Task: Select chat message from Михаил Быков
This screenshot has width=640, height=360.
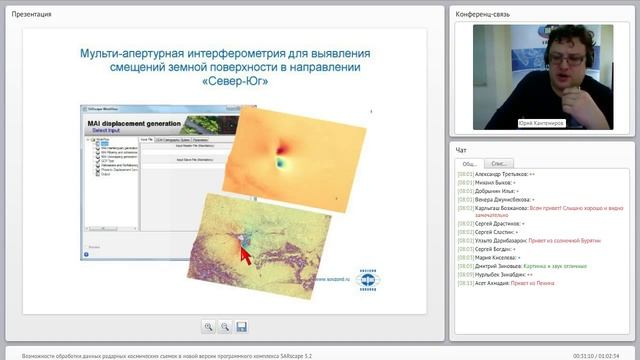Action: pyautogui.click(x=487, y=183)
